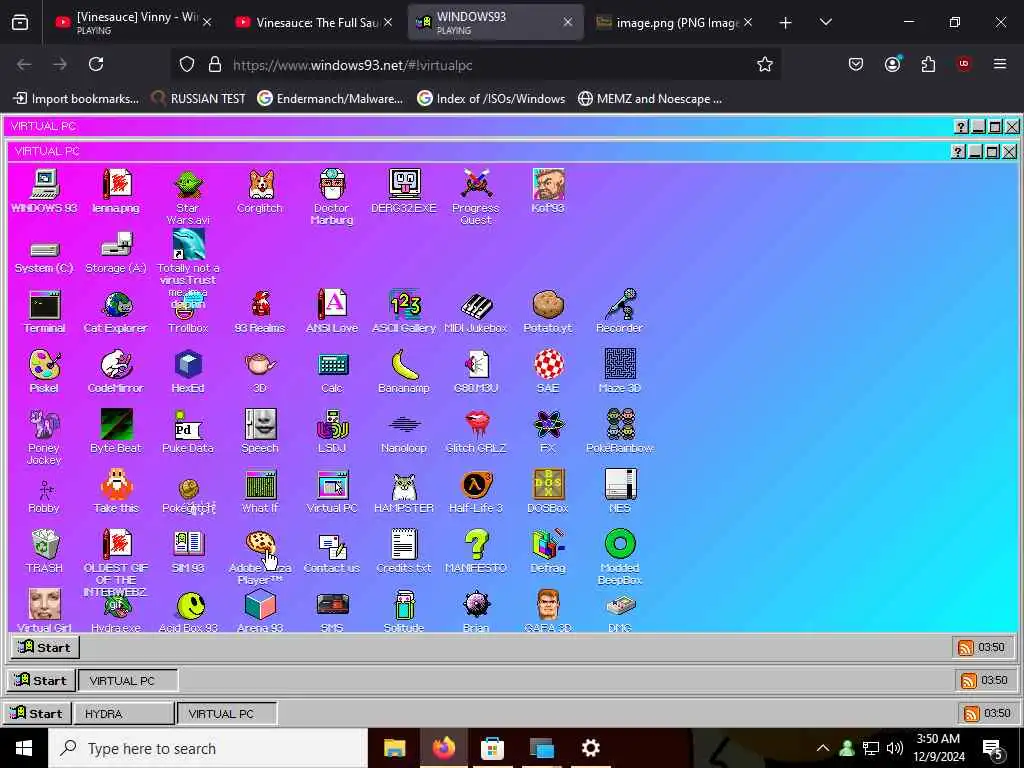1024x768 pixels.
Task: Launch the Virtual PC desktop icon
Action: [332, 491]
